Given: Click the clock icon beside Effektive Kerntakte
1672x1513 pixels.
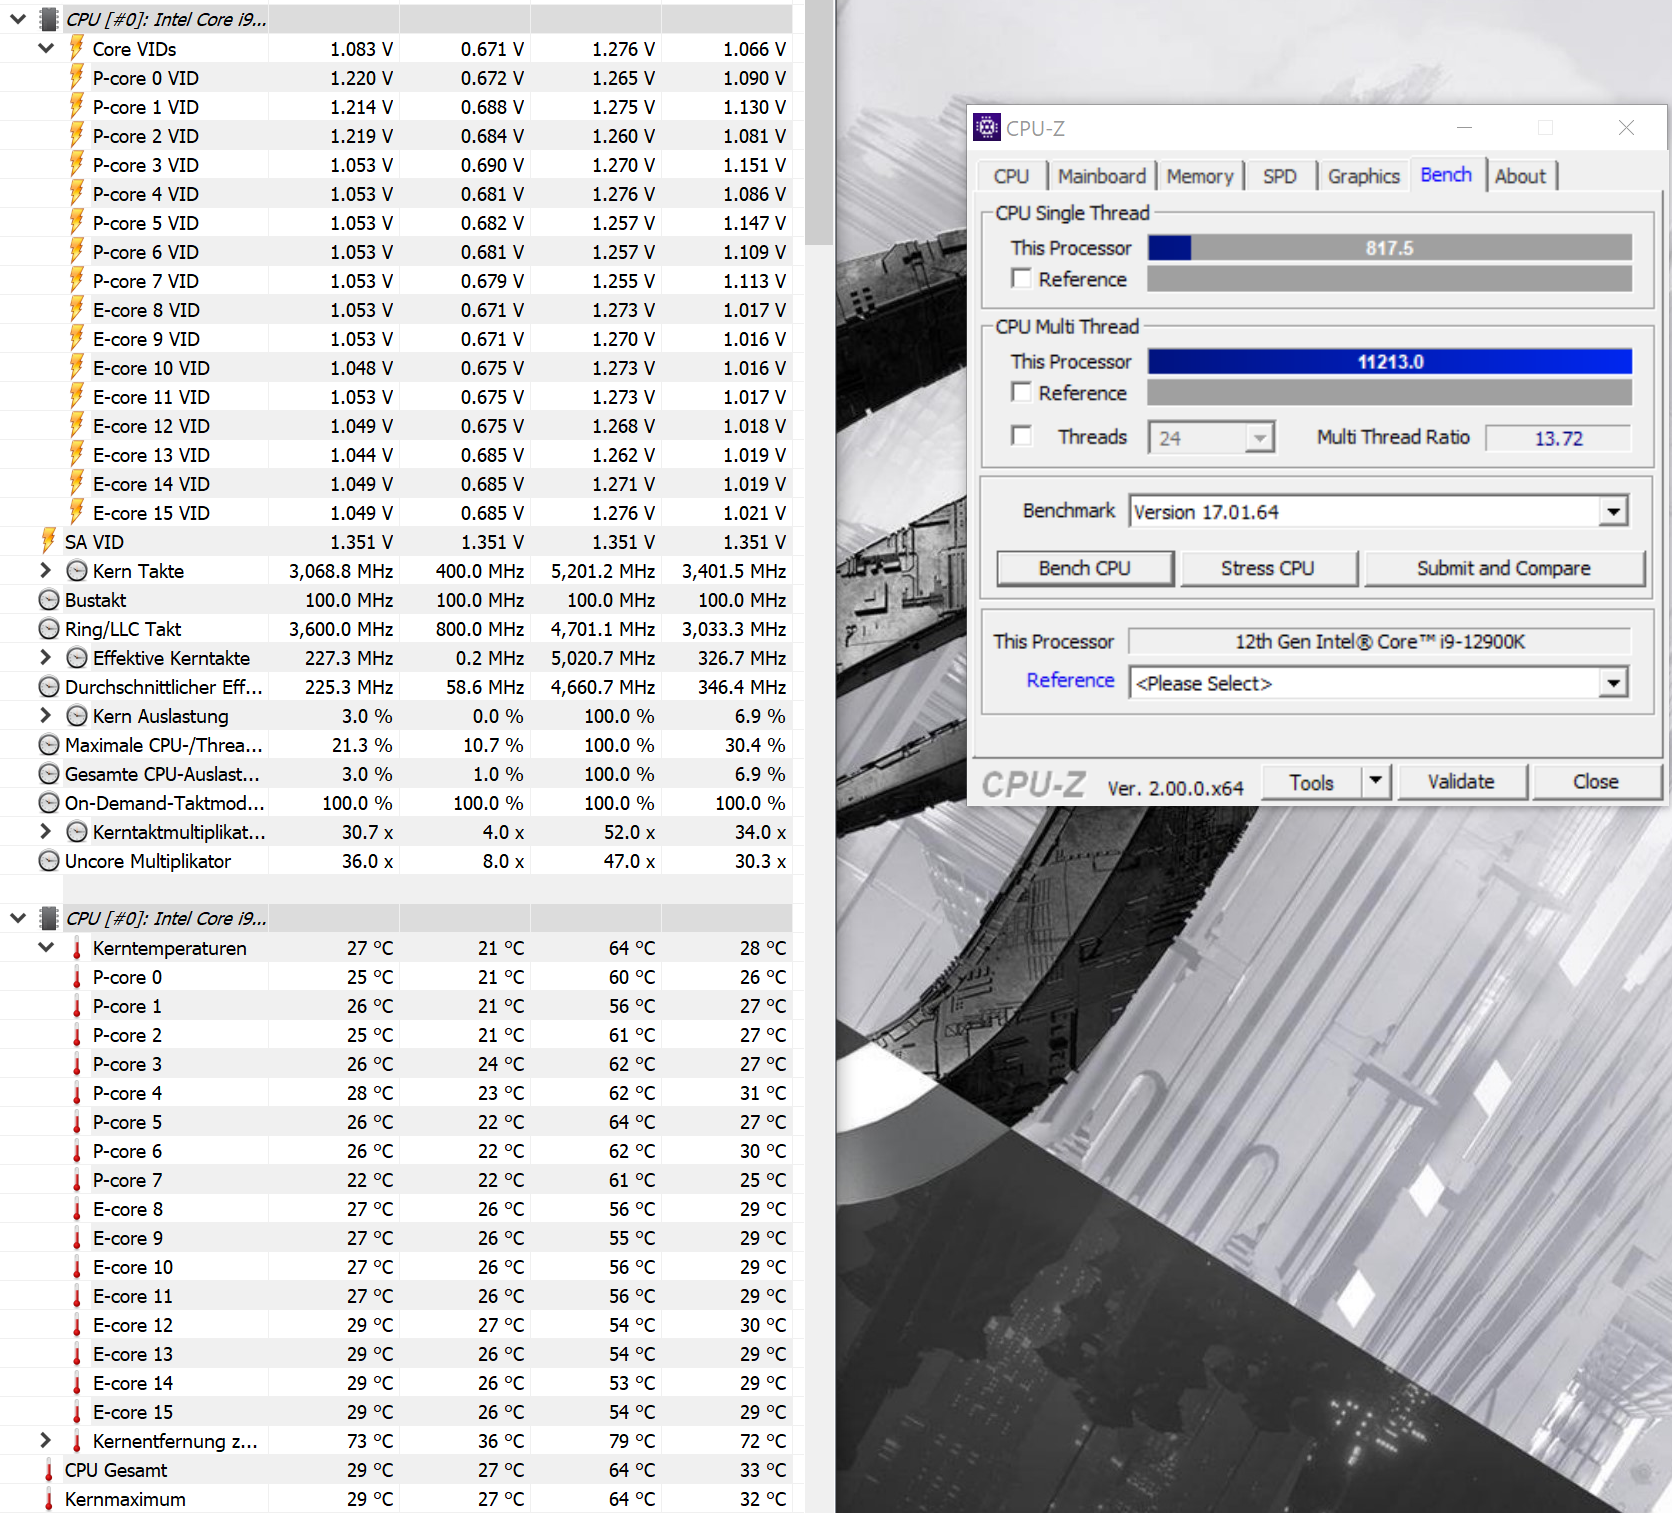Looking at the screenshot, I should [76, 658].
